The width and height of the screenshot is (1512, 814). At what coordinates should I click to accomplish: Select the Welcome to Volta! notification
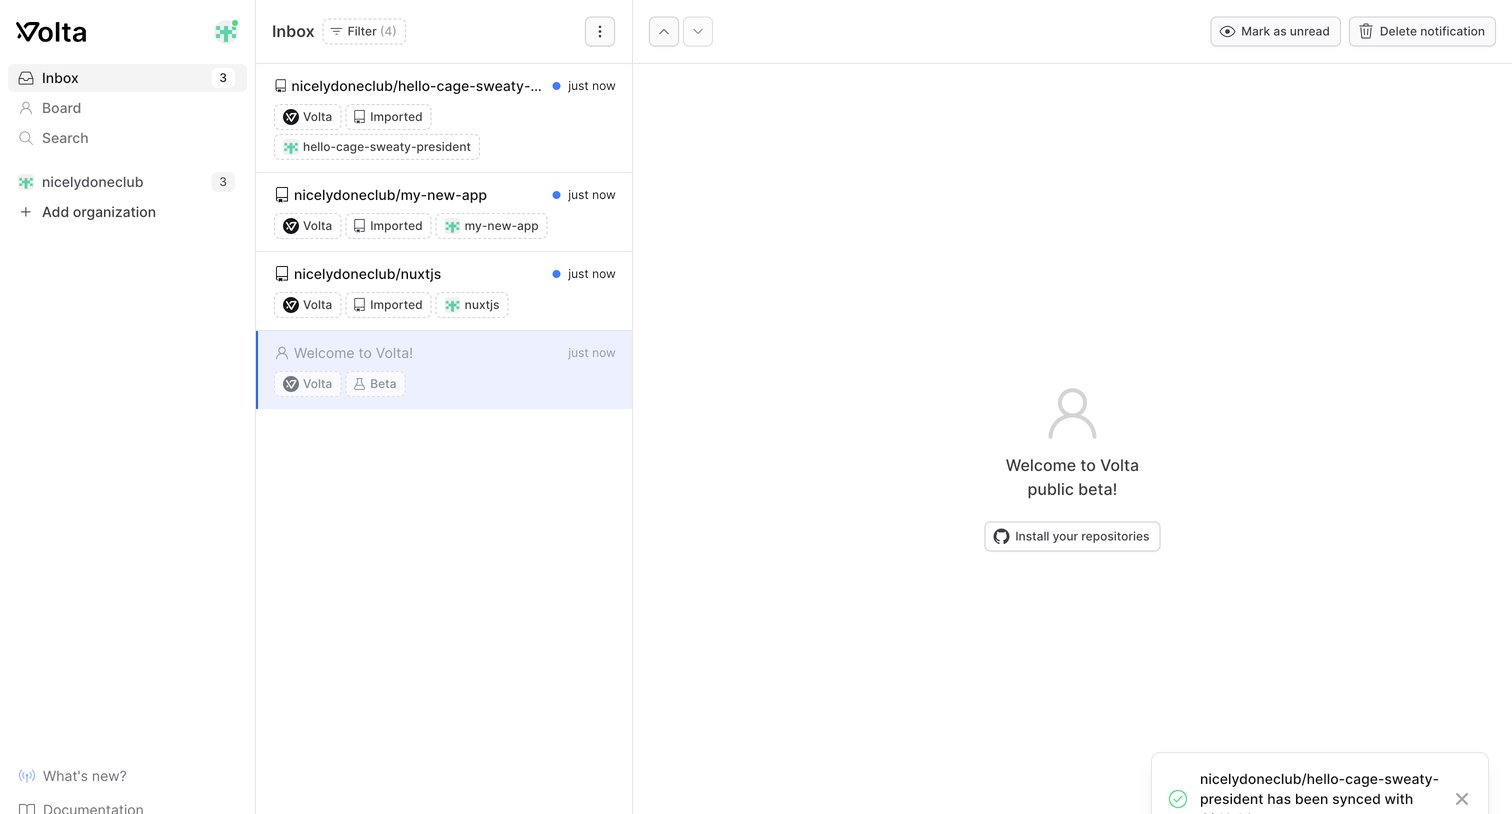444,370
